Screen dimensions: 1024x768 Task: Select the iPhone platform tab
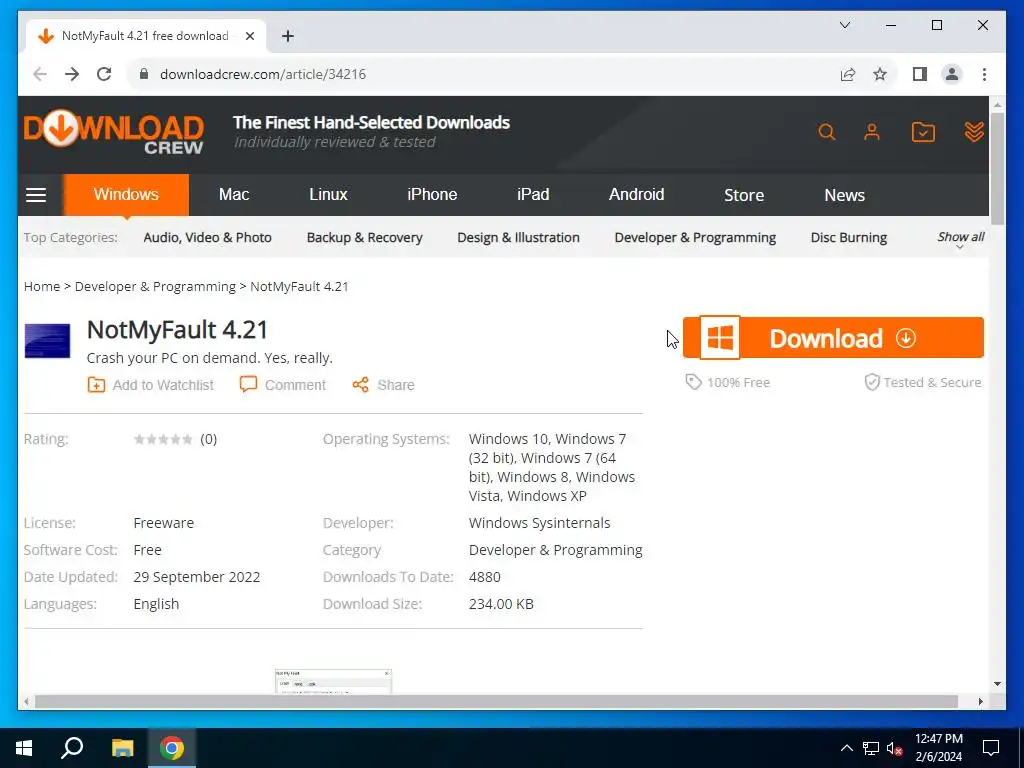(432, 195)
